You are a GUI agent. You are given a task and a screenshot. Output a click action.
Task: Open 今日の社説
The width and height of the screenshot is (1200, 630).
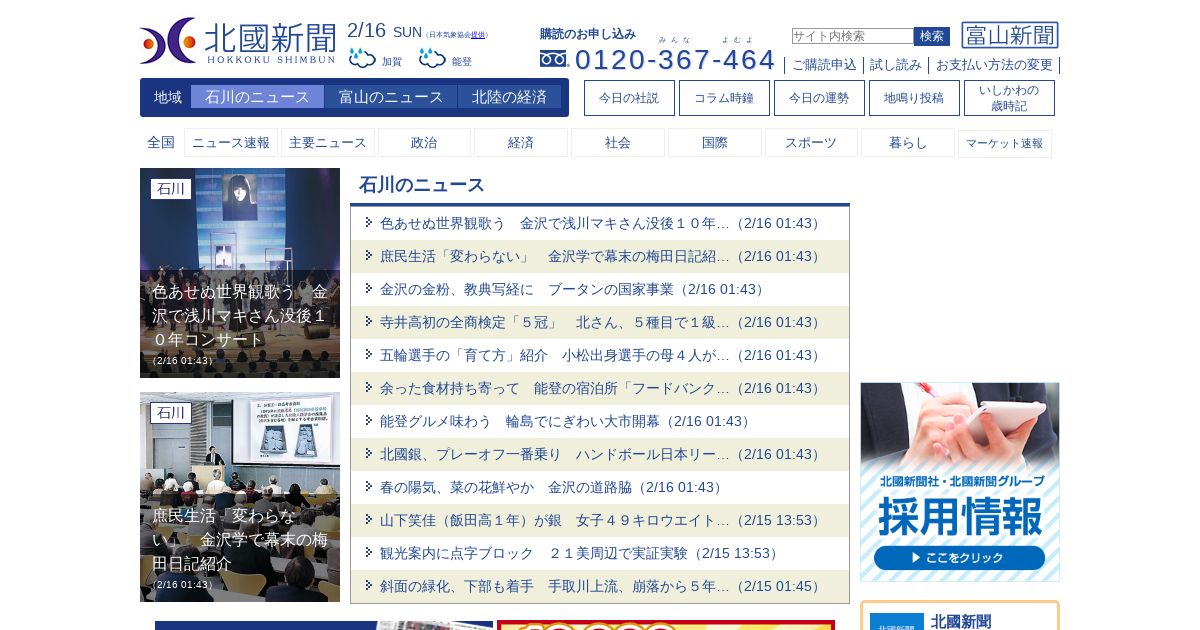629,98
